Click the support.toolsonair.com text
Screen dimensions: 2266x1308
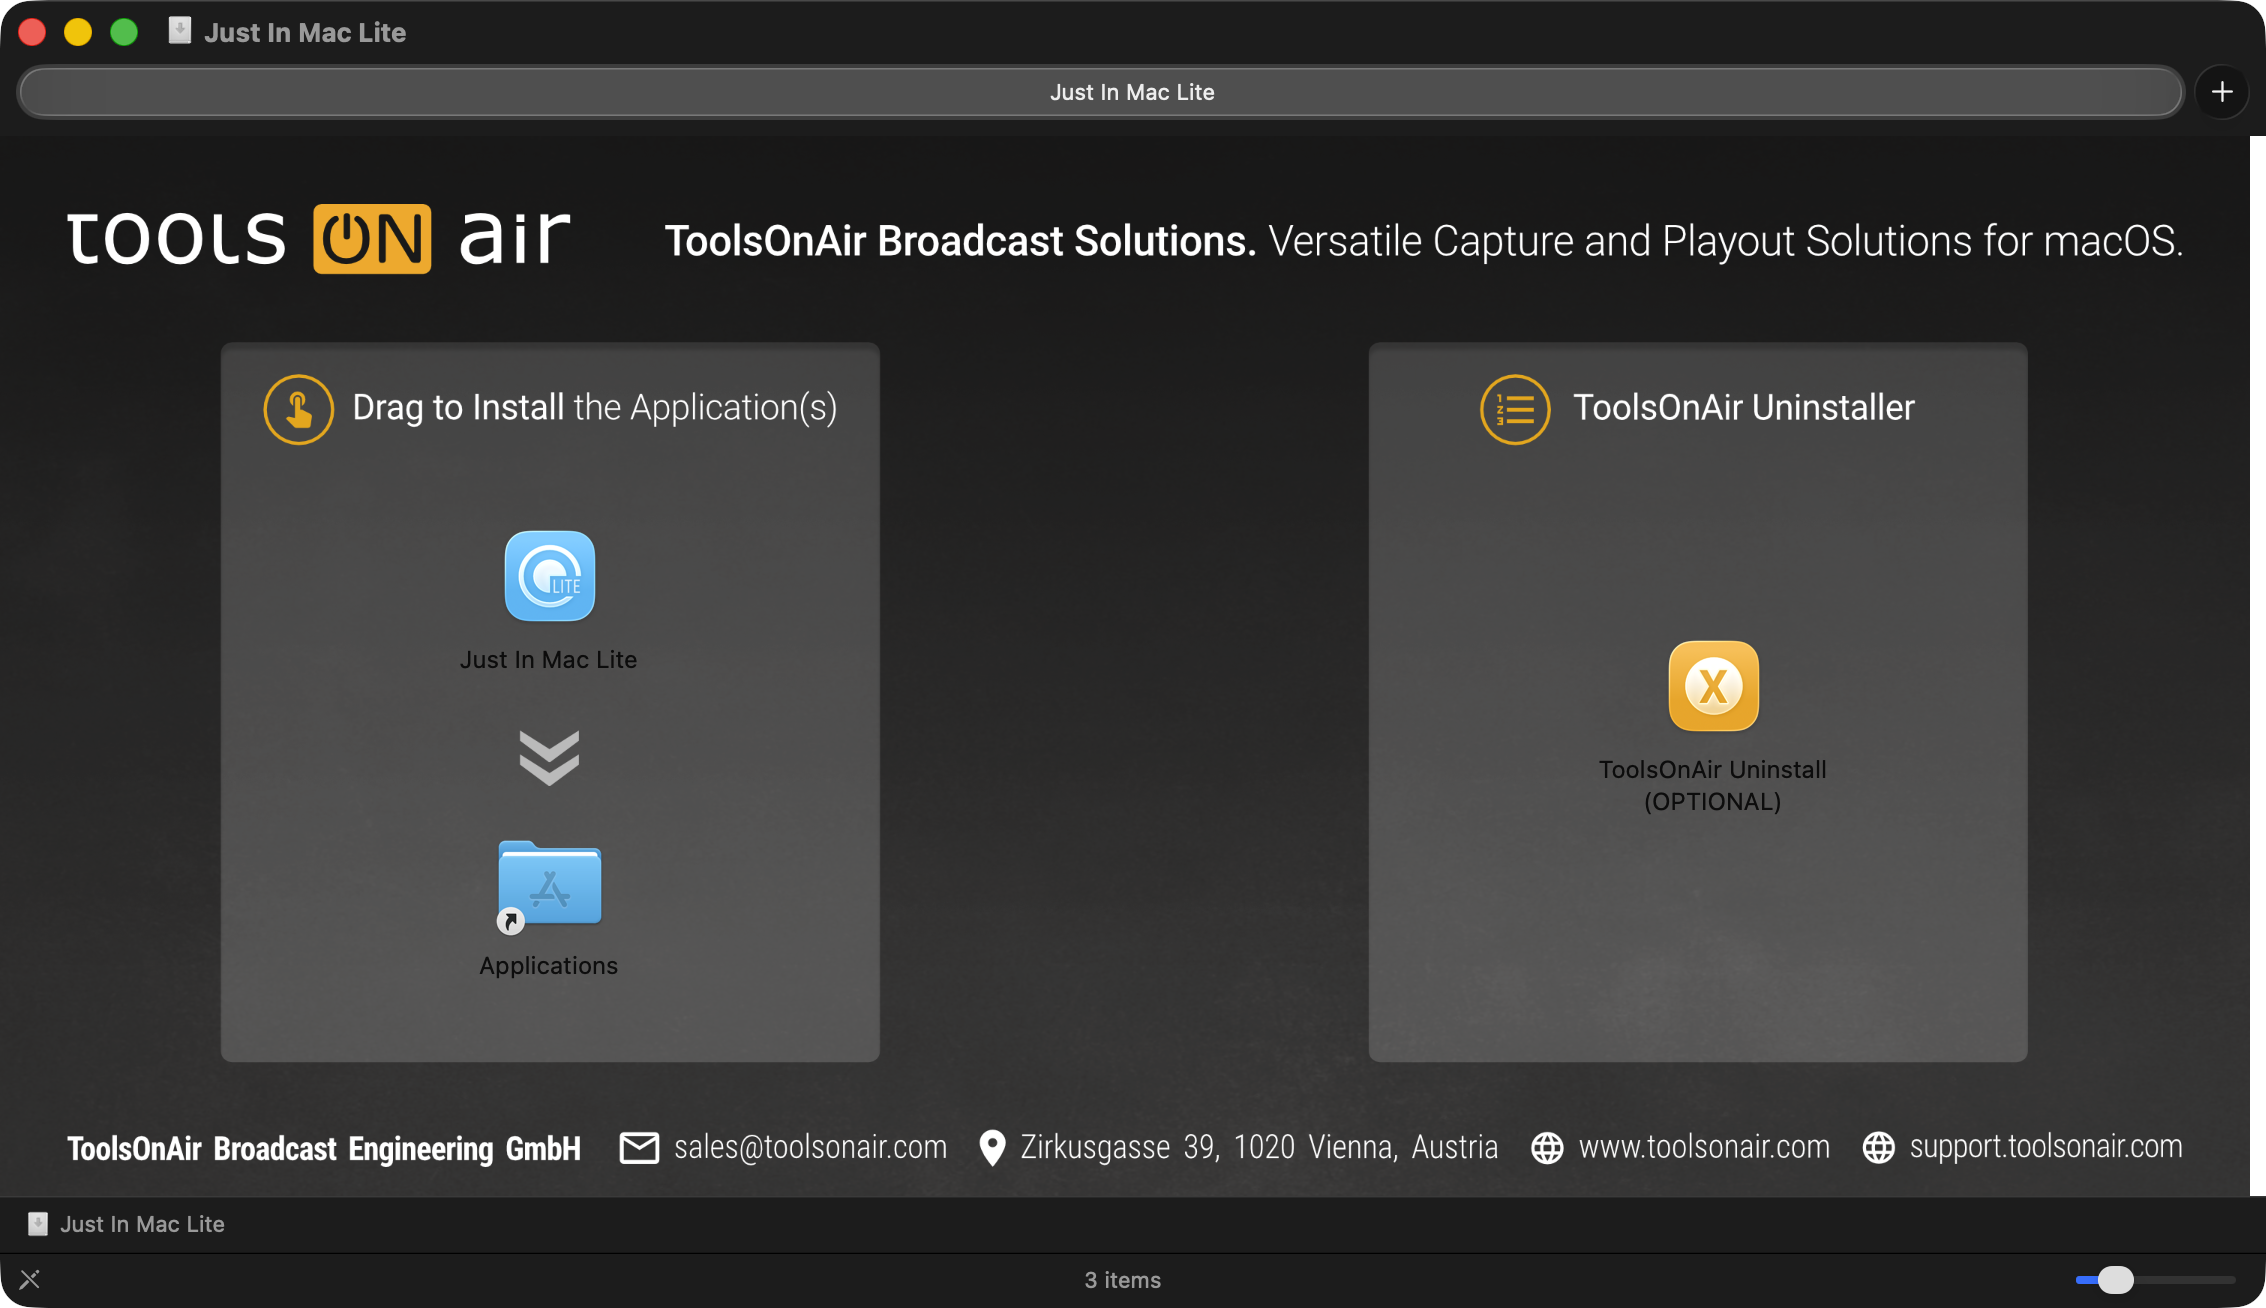2046,1147
